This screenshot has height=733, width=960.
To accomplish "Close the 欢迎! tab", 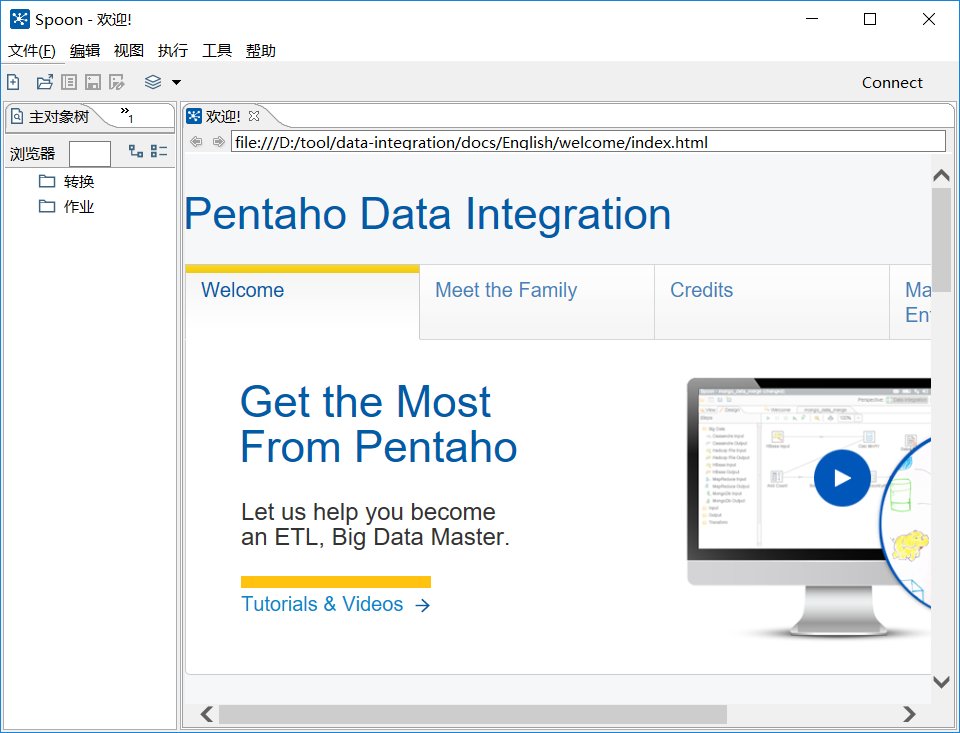I will (254, 116).
